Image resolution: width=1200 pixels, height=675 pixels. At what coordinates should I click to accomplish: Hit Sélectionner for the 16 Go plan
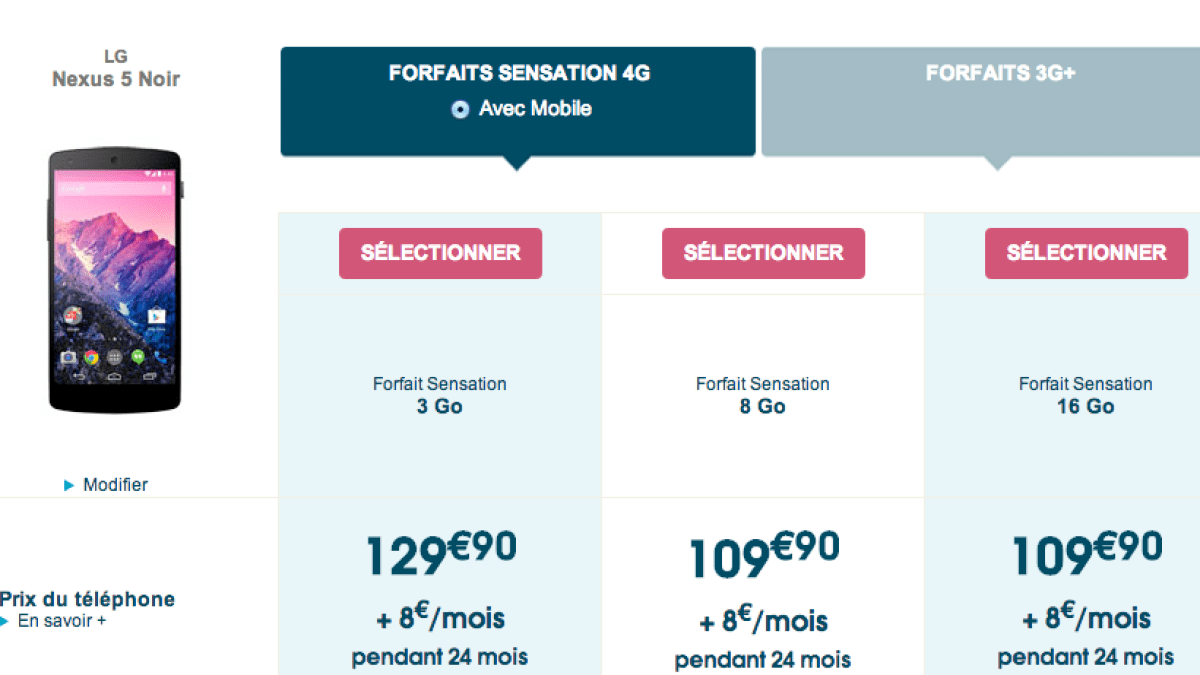point(1086,253)
